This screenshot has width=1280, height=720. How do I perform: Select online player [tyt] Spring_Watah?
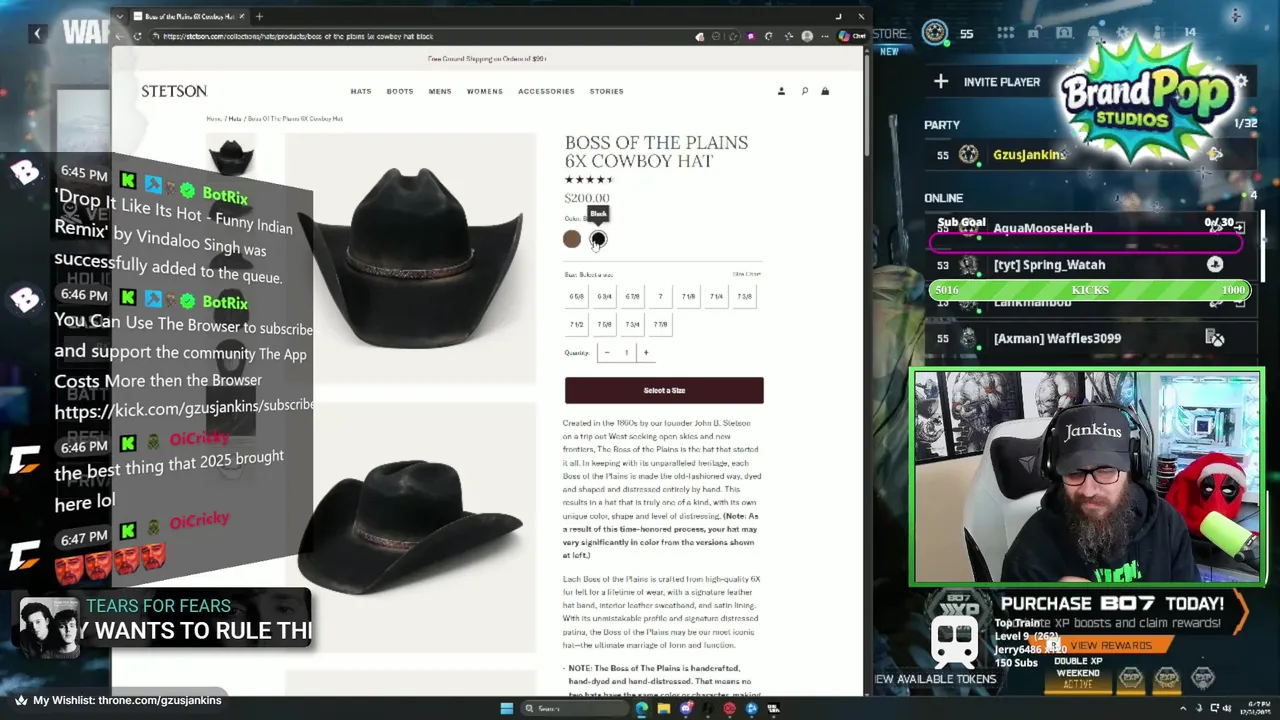[x=1049, y=265]
